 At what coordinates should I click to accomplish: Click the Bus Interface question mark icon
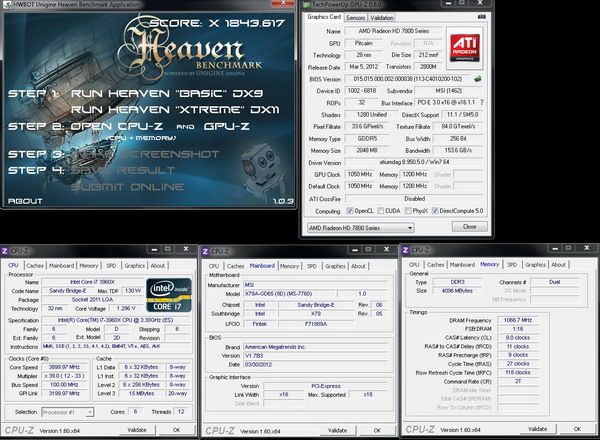click(482, 103)
